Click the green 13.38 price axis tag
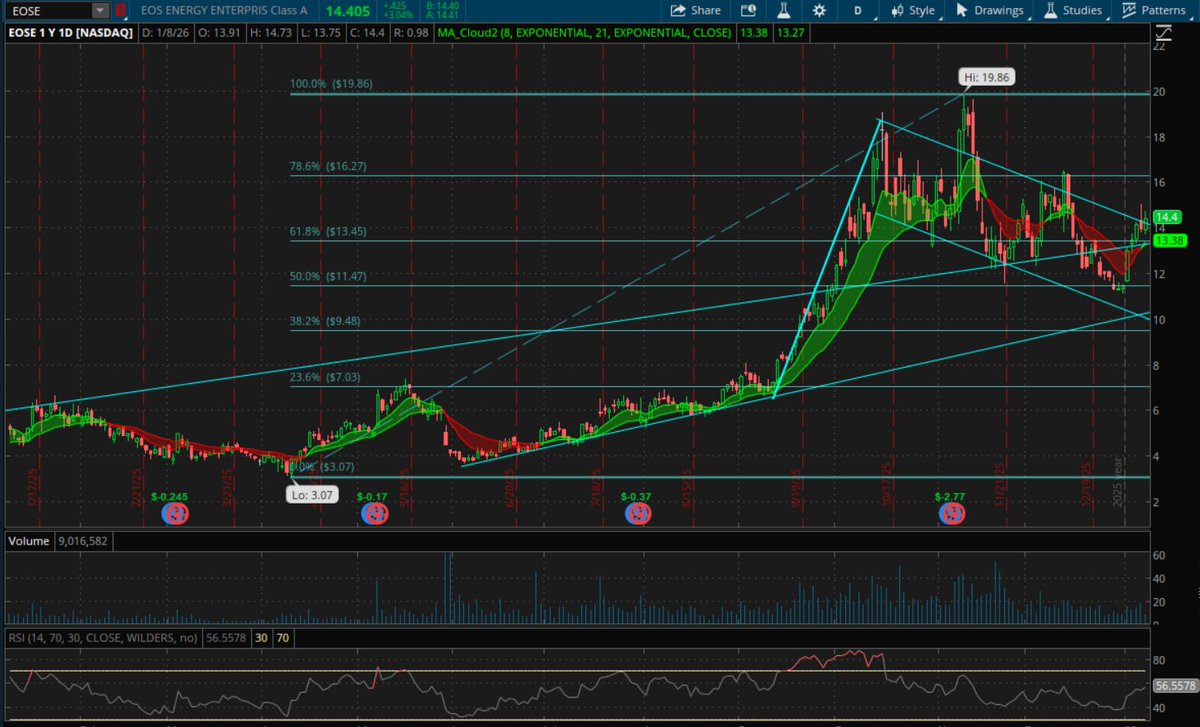This screenshot has width=1200, height=727. pyautogui.click(x=1169, y=241)
